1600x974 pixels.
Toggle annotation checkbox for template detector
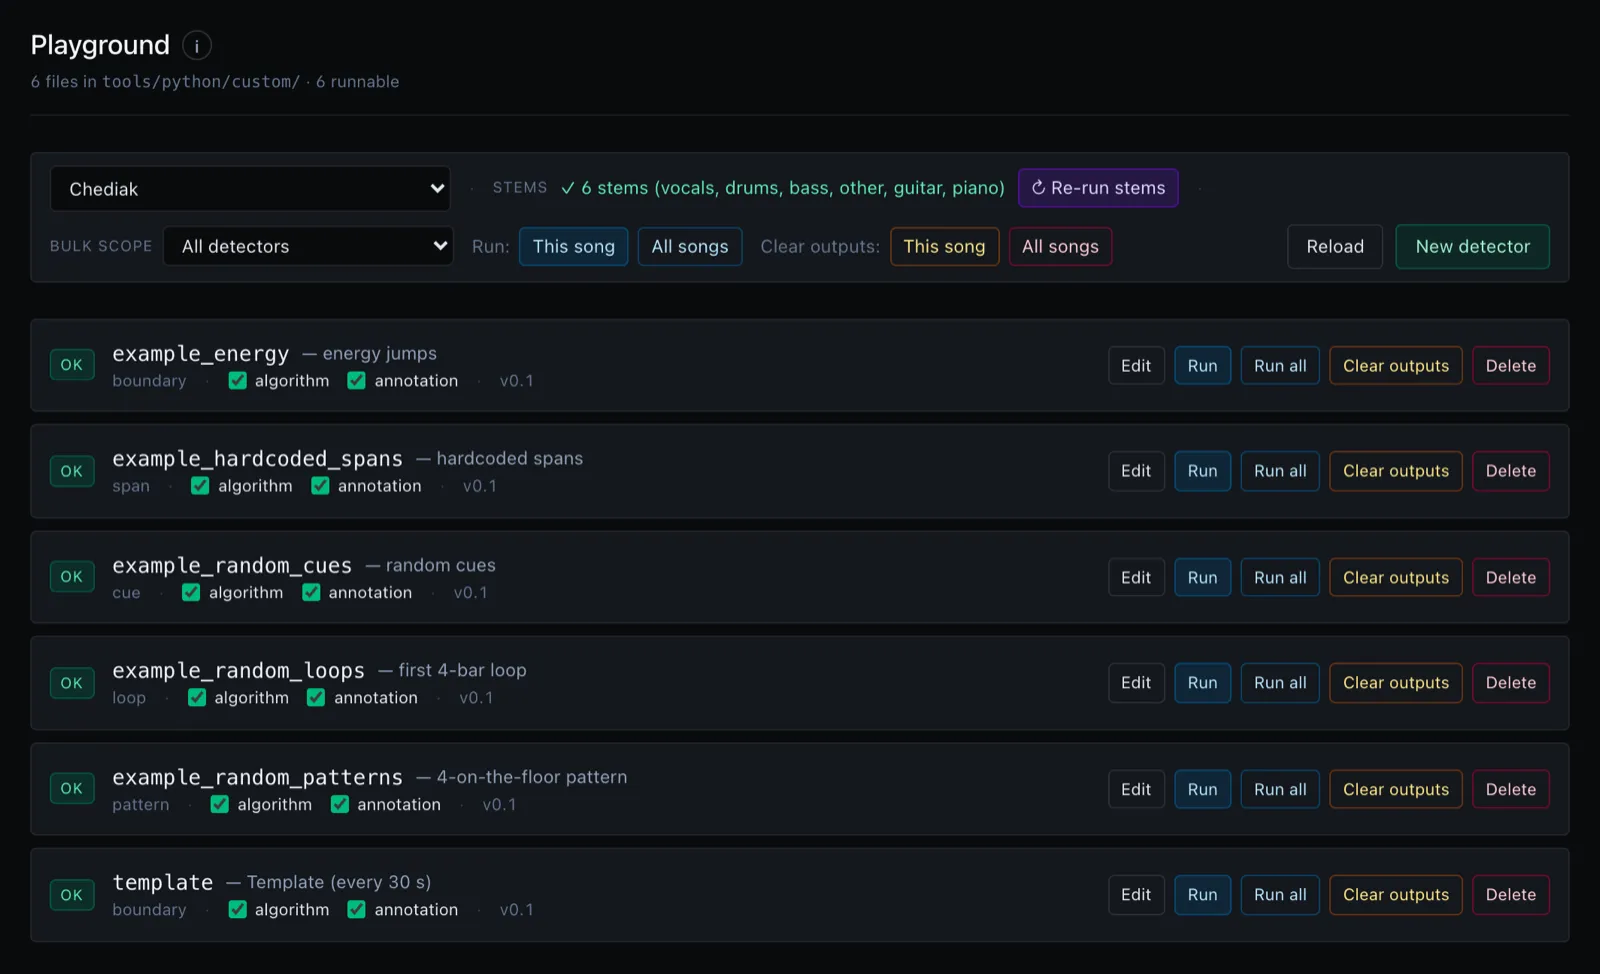(x=356, y=910)
